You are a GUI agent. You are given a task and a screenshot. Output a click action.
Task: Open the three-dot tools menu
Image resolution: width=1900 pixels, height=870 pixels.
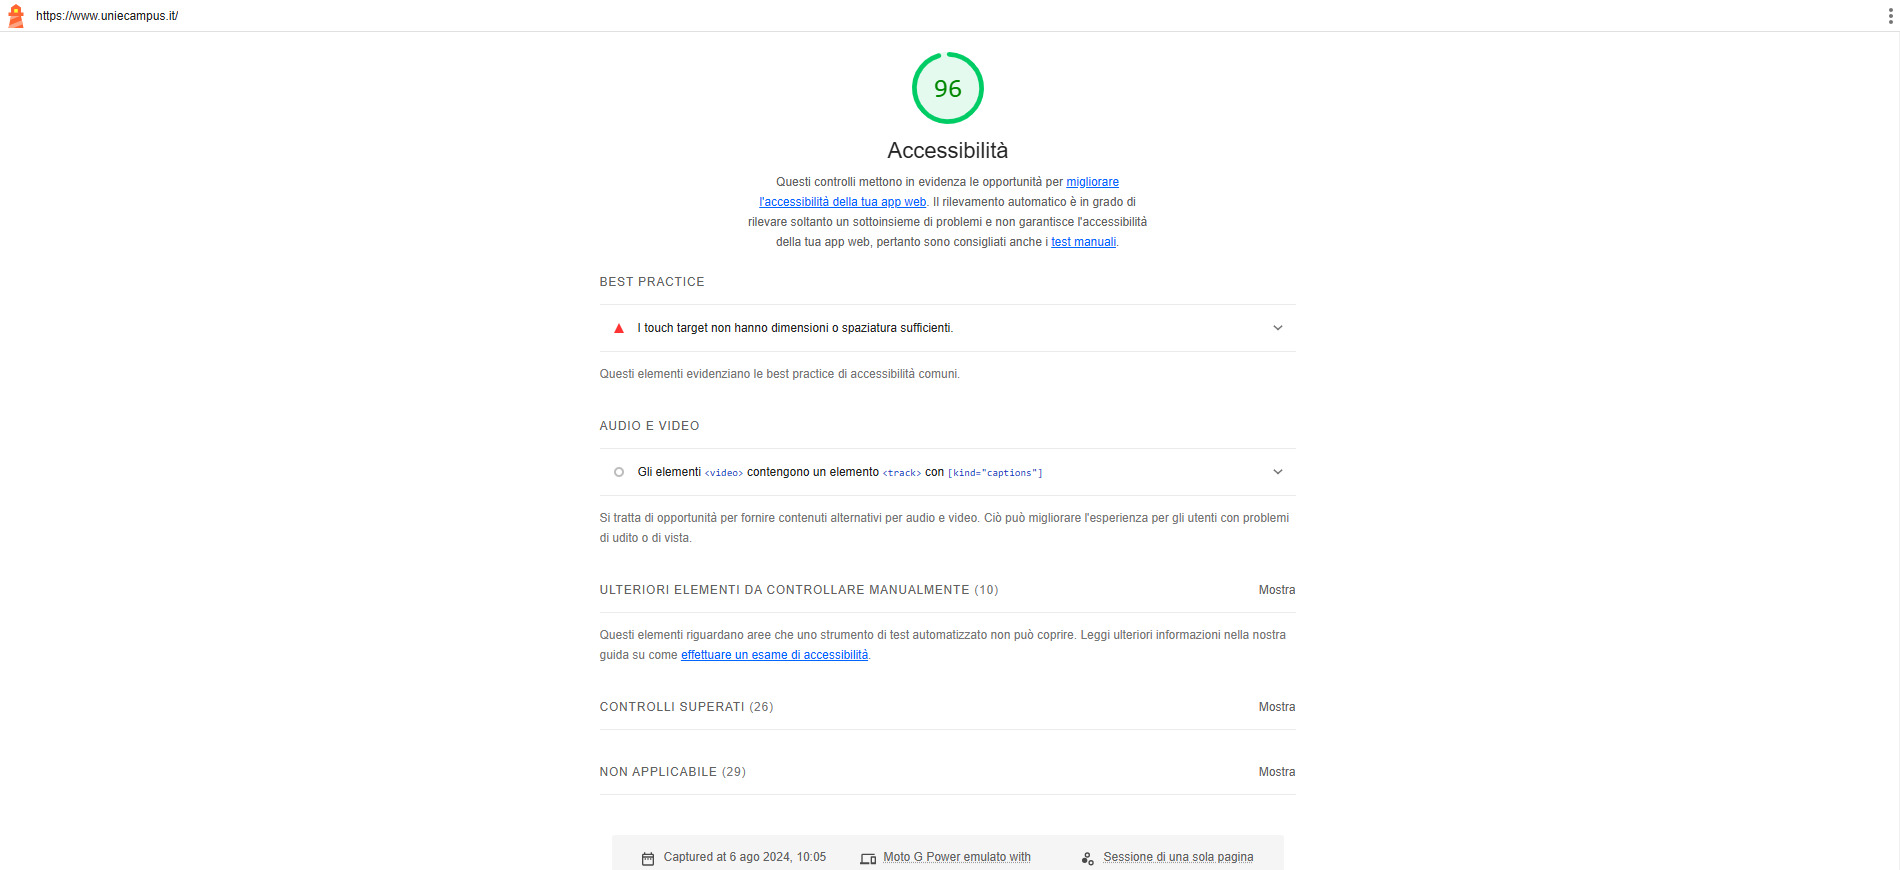pyautogui.click(x=1890, y=16)
